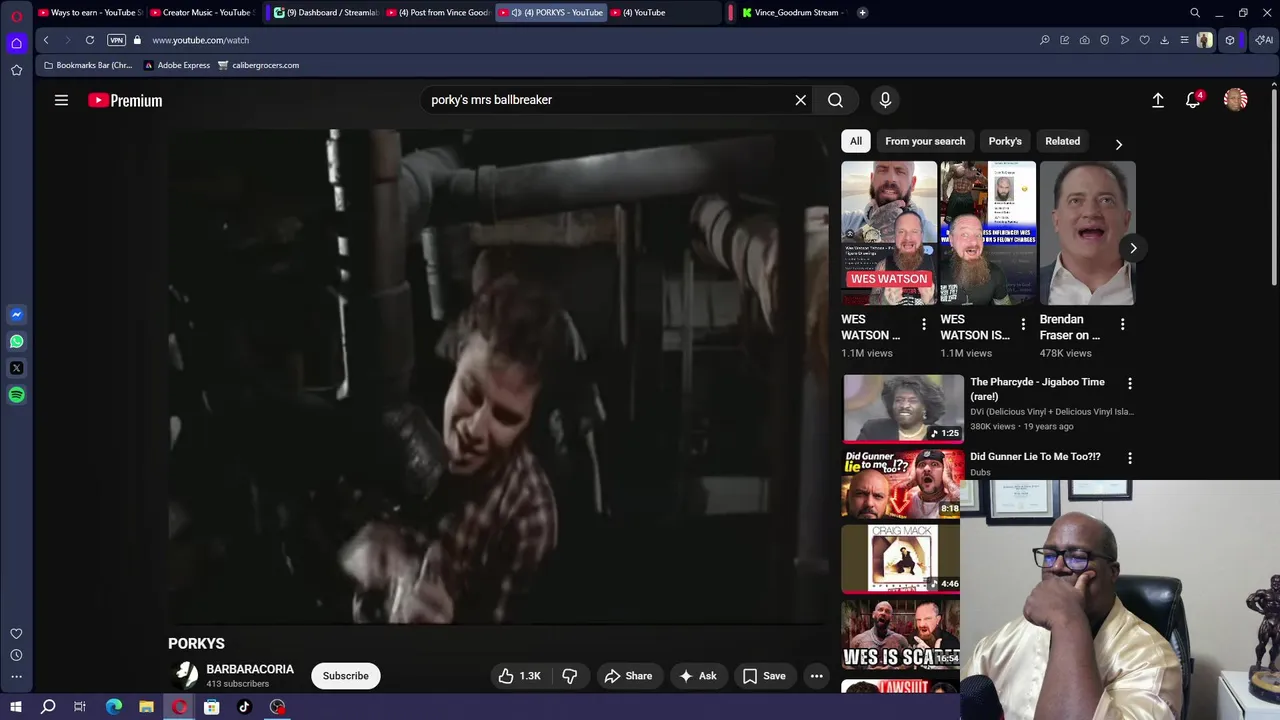Open options for The Pharcyde video

(x=1130, y=383)
